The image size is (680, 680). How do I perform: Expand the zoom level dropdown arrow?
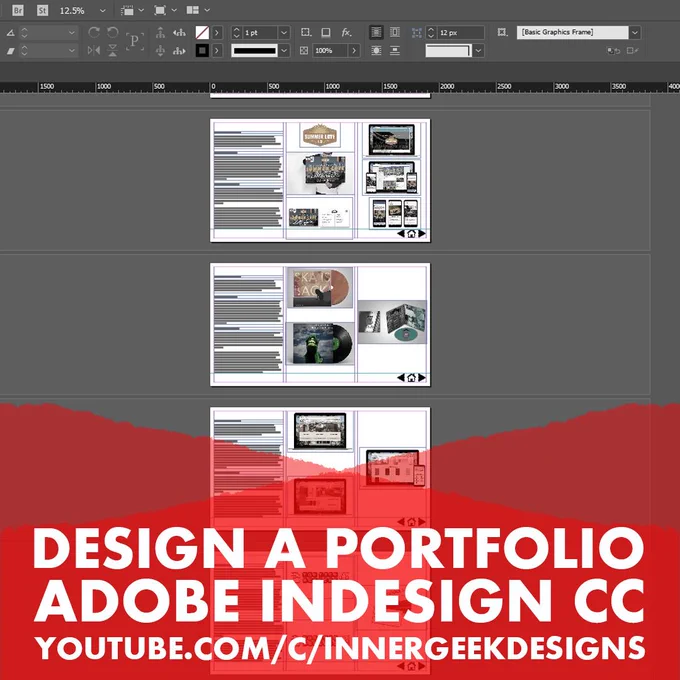tap(103, 10)
